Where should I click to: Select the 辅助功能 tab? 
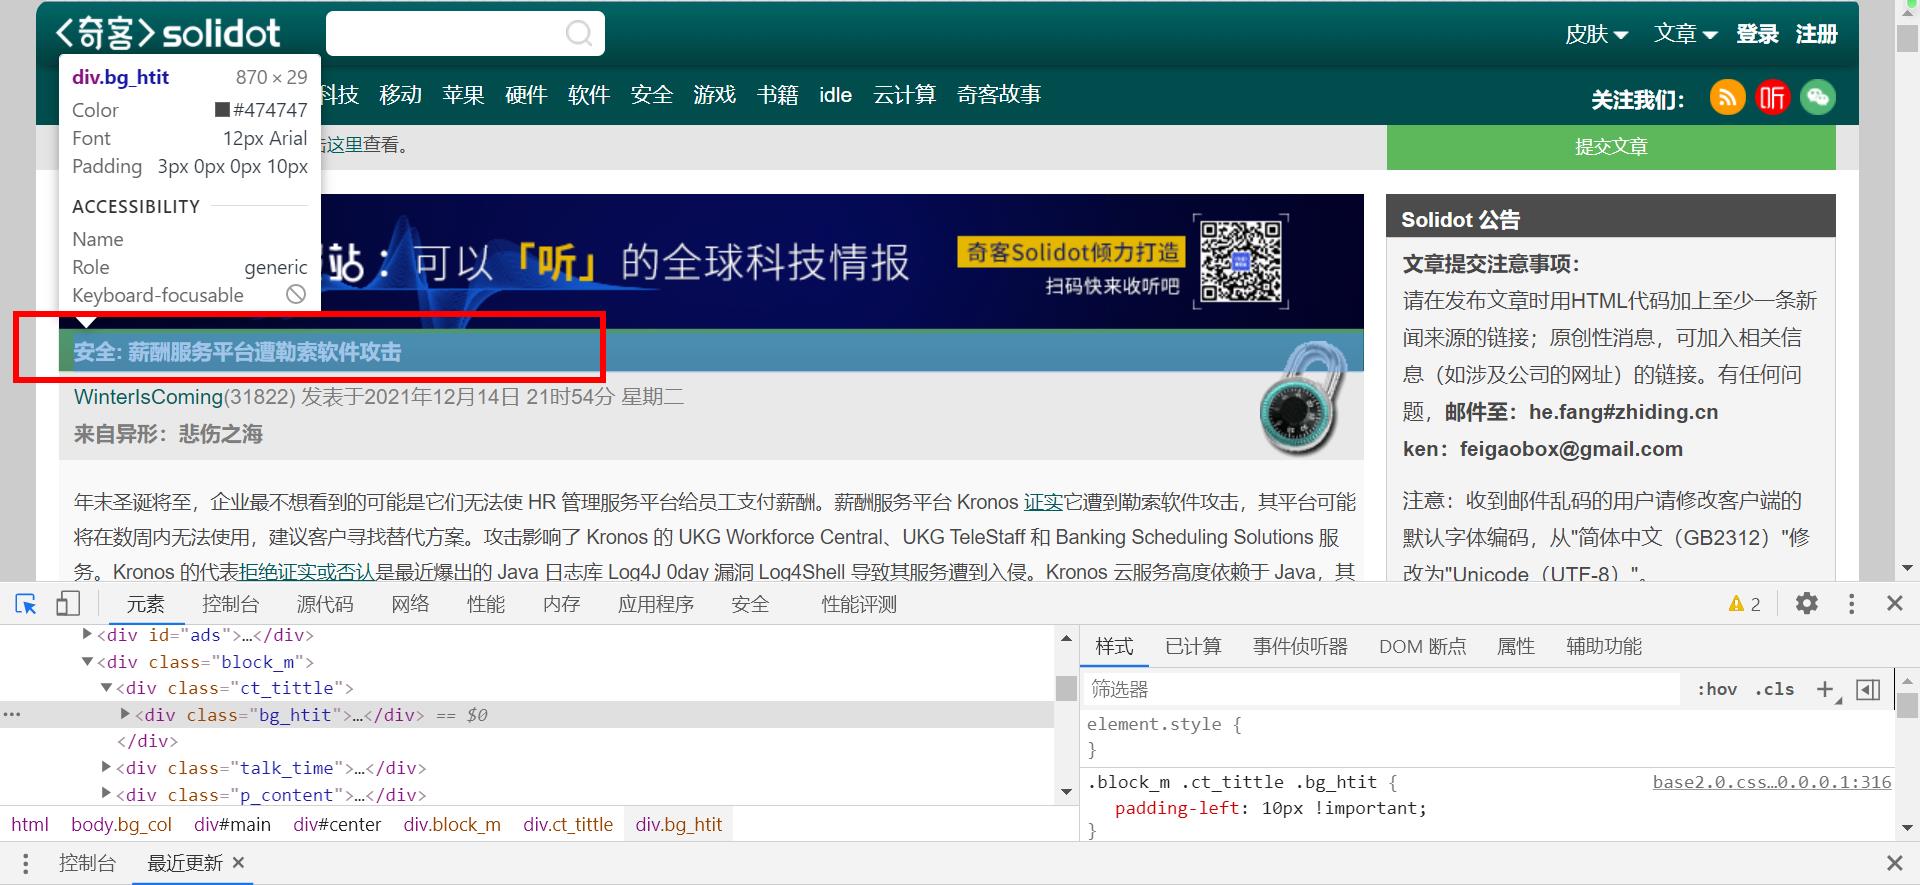tap(1604, 646)
